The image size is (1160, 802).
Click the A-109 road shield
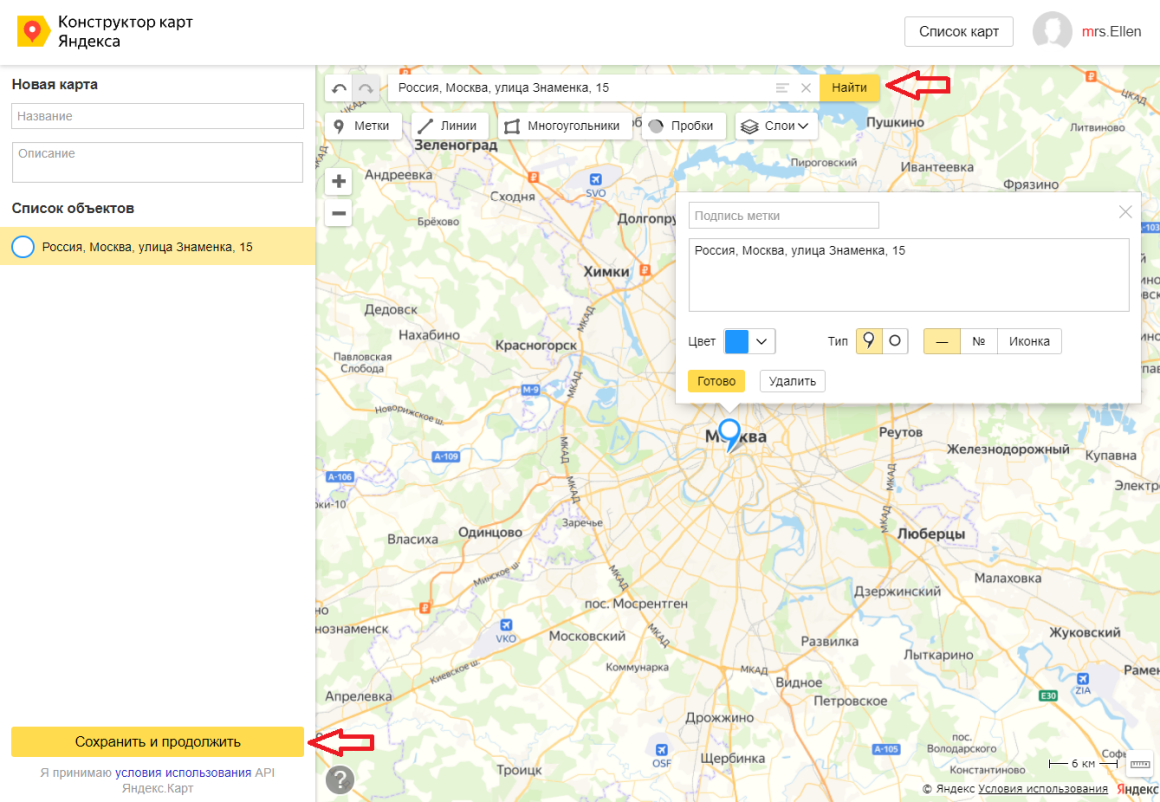click(x=446, y=456)
